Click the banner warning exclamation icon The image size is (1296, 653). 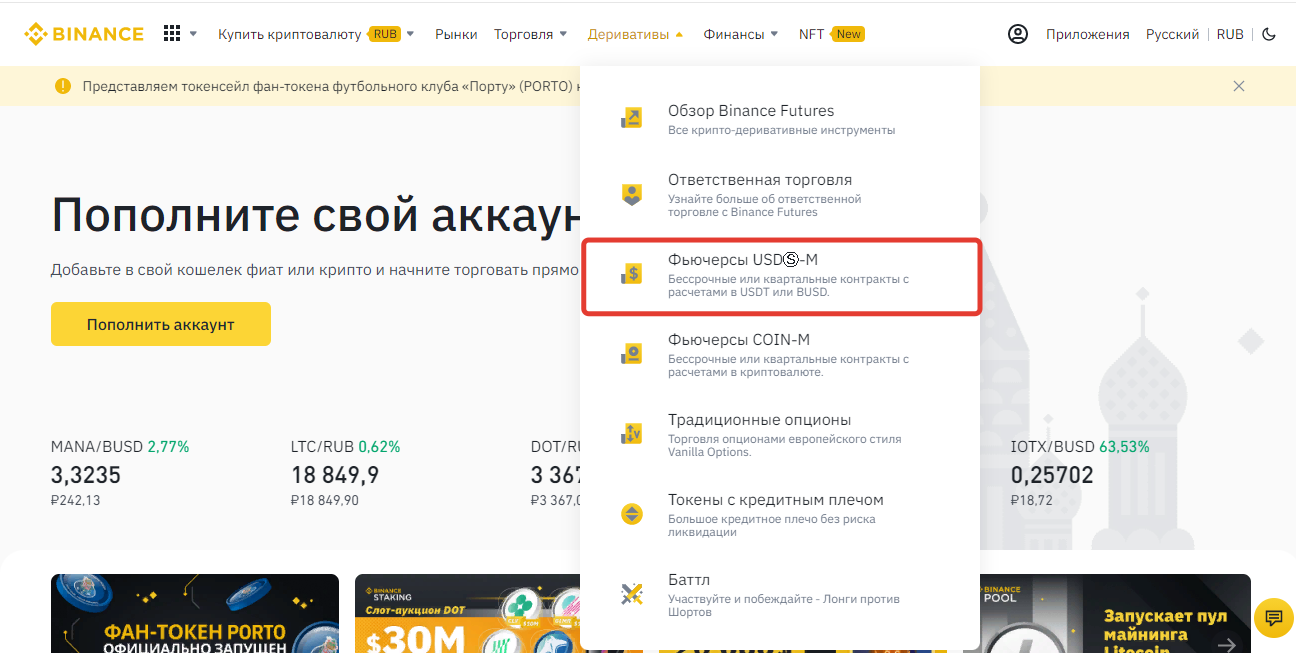[63, 86]
